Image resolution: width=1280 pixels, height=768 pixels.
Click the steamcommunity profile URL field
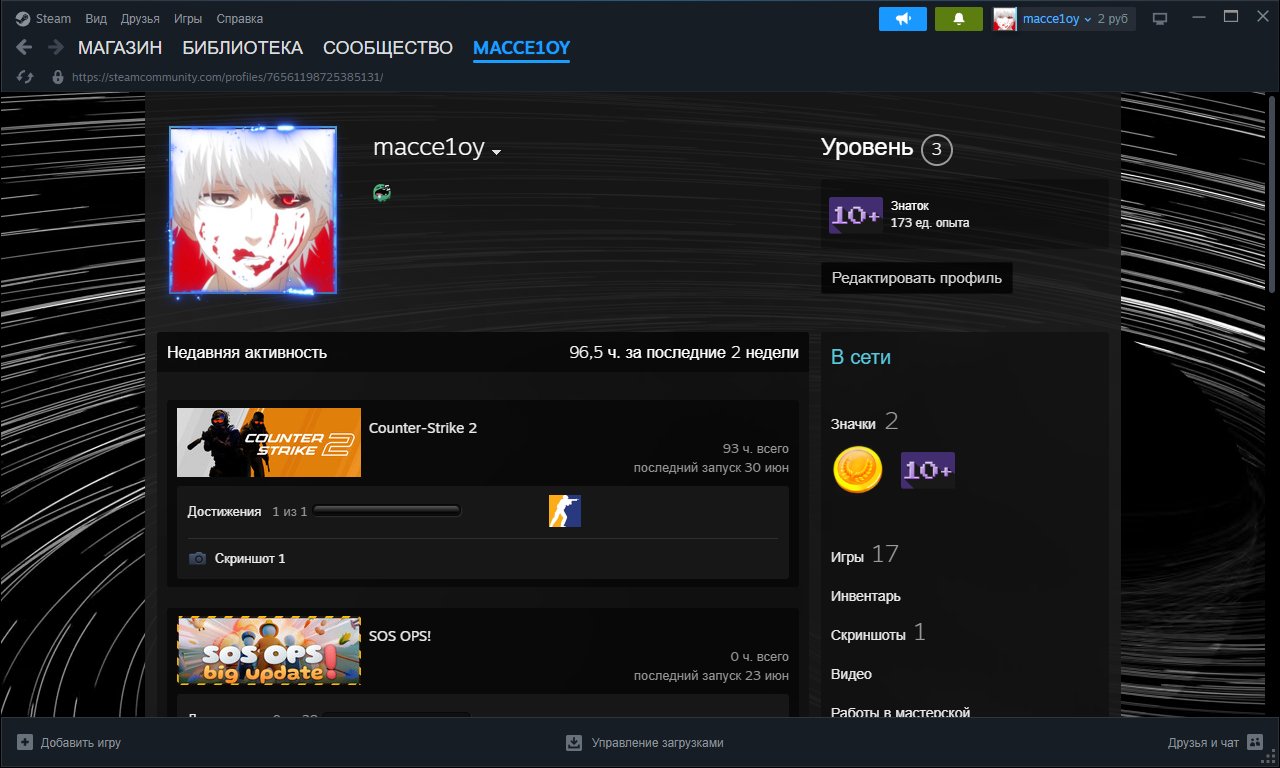click(227, 77)
